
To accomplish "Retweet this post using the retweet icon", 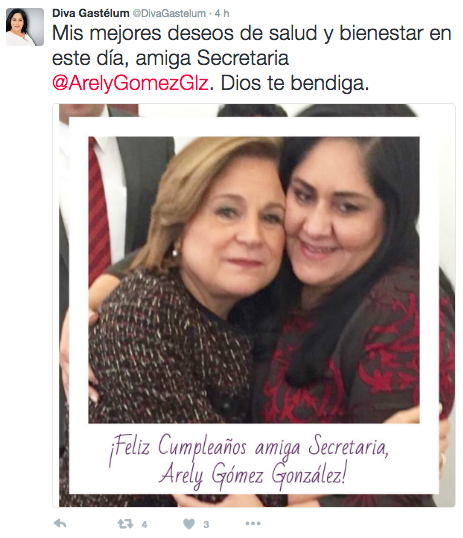I will [125, 524].
